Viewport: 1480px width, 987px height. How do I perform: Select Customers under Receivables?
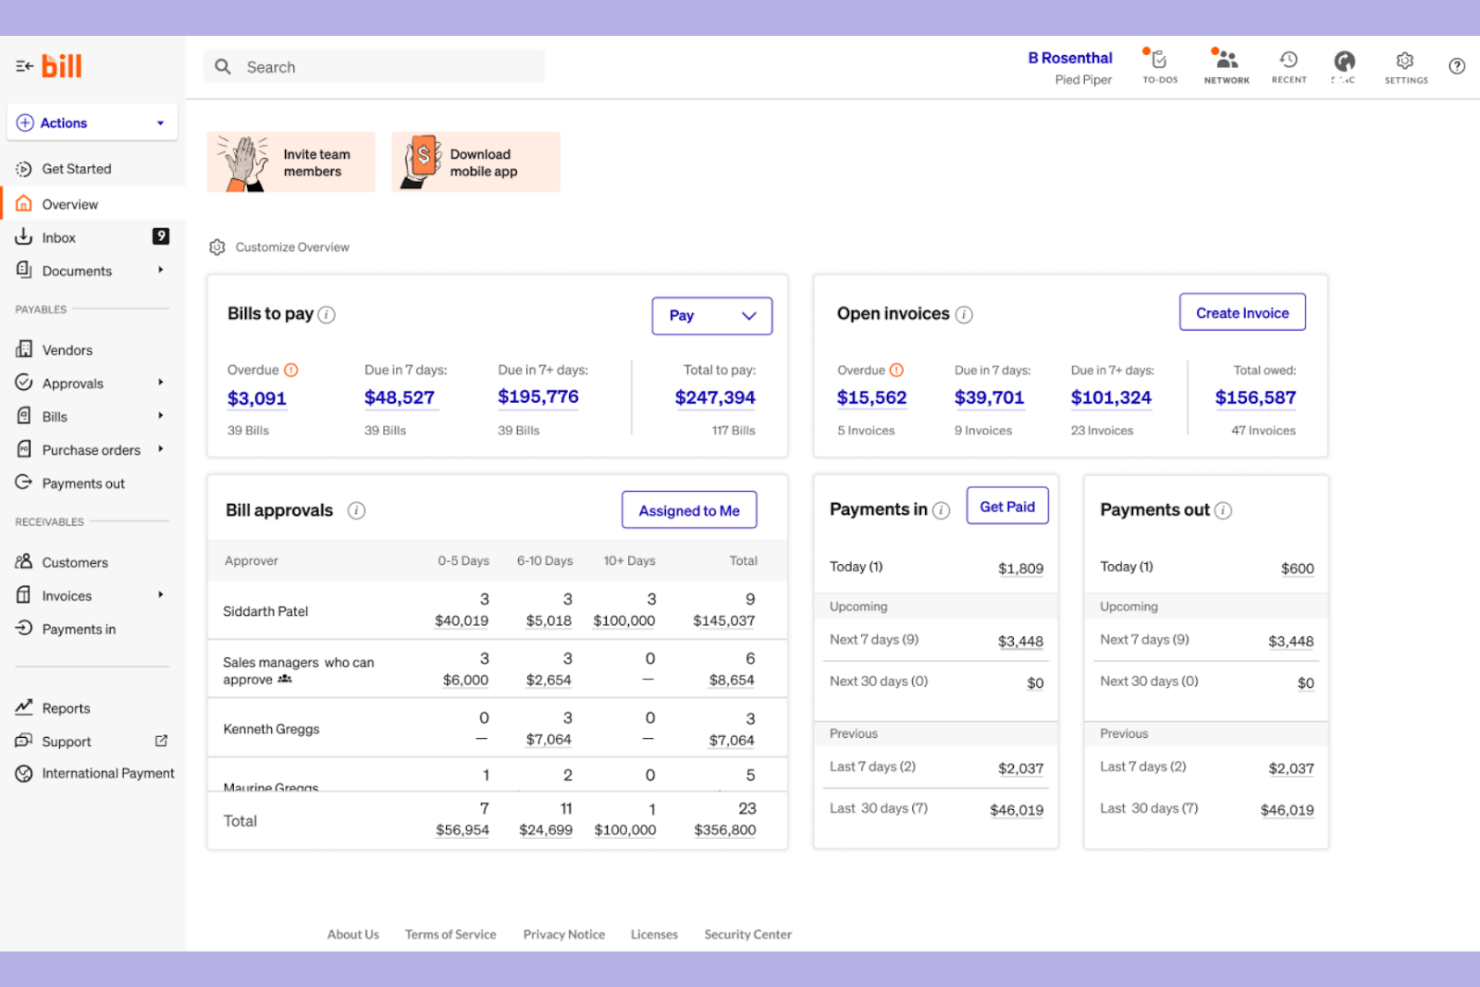tap(74, 562)
